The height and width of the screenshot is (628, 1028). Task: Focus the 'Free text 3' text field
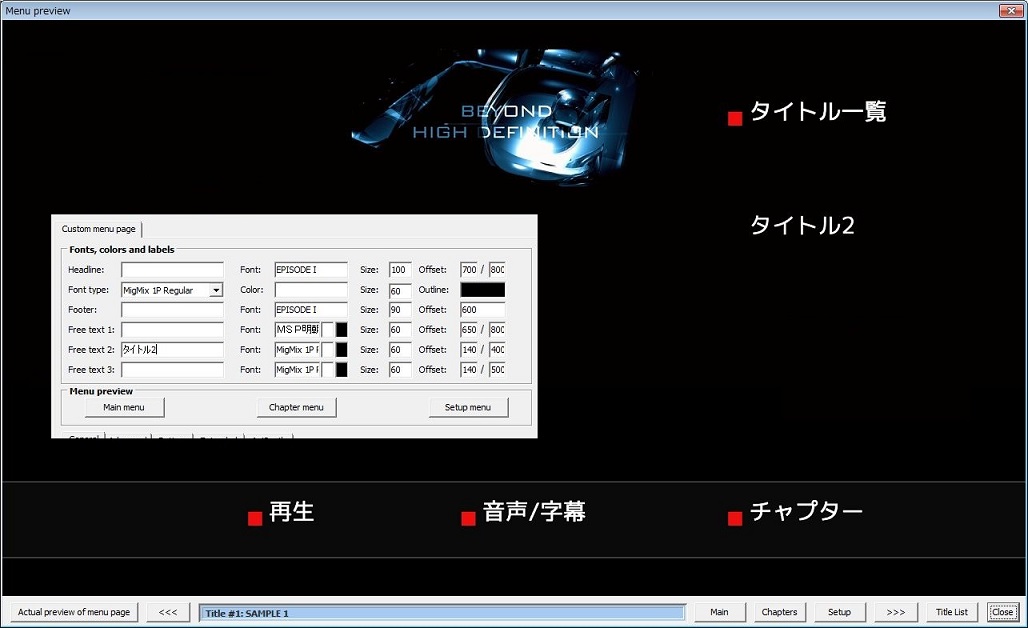coord(172,370)
